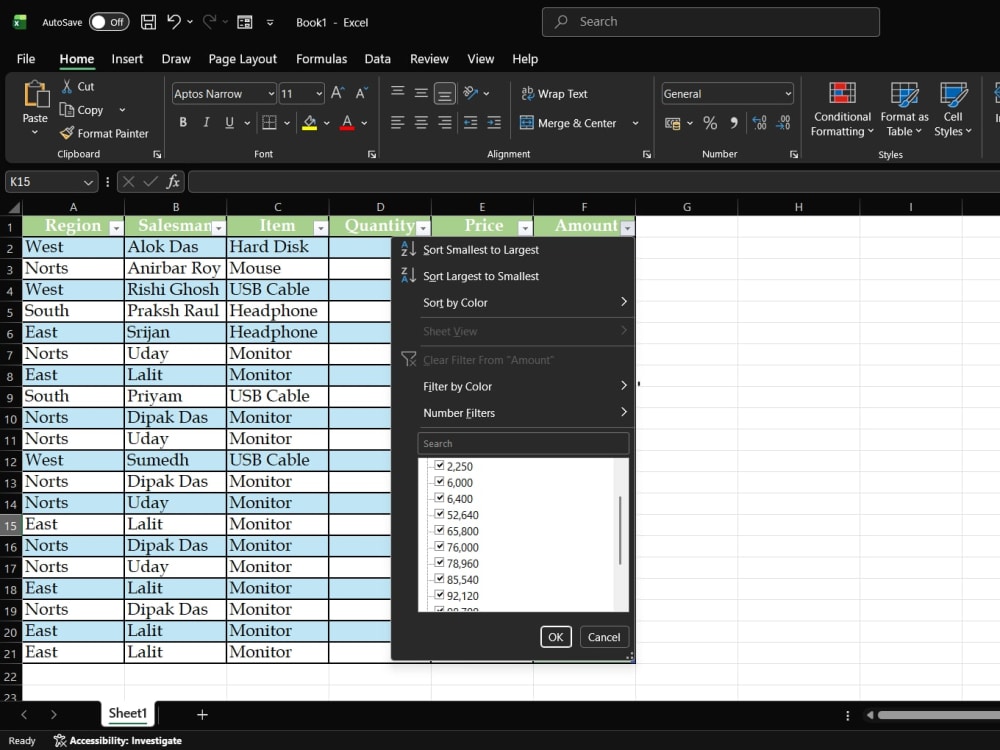This screenshot has width=1000, height=750.
Task: Click Center horizontal align icon
Action: pyautogui.click(x=421, y=122)
